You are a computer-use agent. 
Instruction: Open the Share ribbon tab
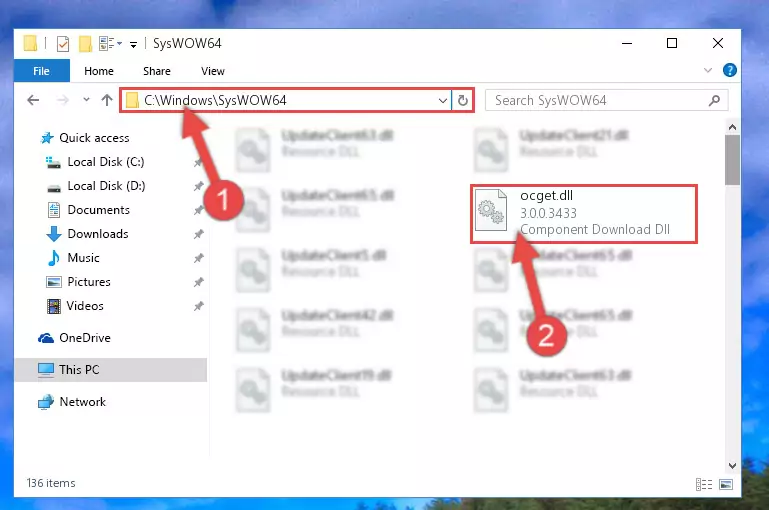[157, 71]
